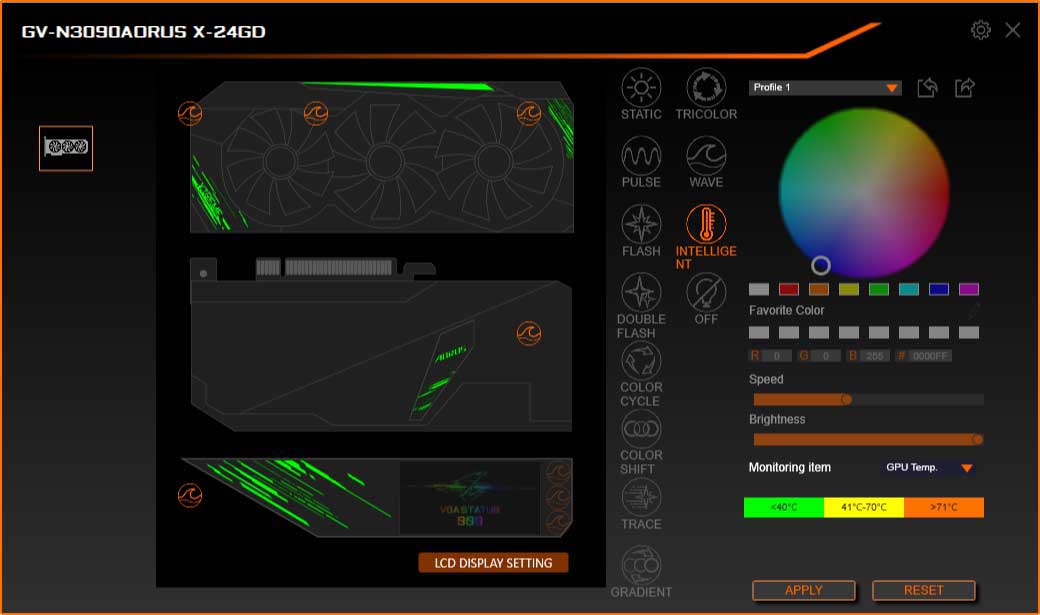
Task: Click the B value input field
Action: pyautogui.click(x=875, y=356)
